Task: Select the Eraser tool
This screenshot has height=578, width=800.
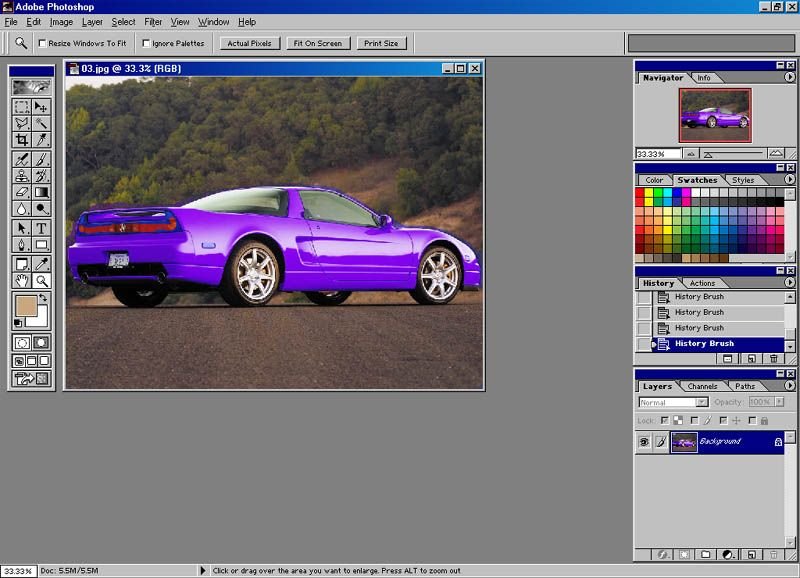Action: coord(21,192)
